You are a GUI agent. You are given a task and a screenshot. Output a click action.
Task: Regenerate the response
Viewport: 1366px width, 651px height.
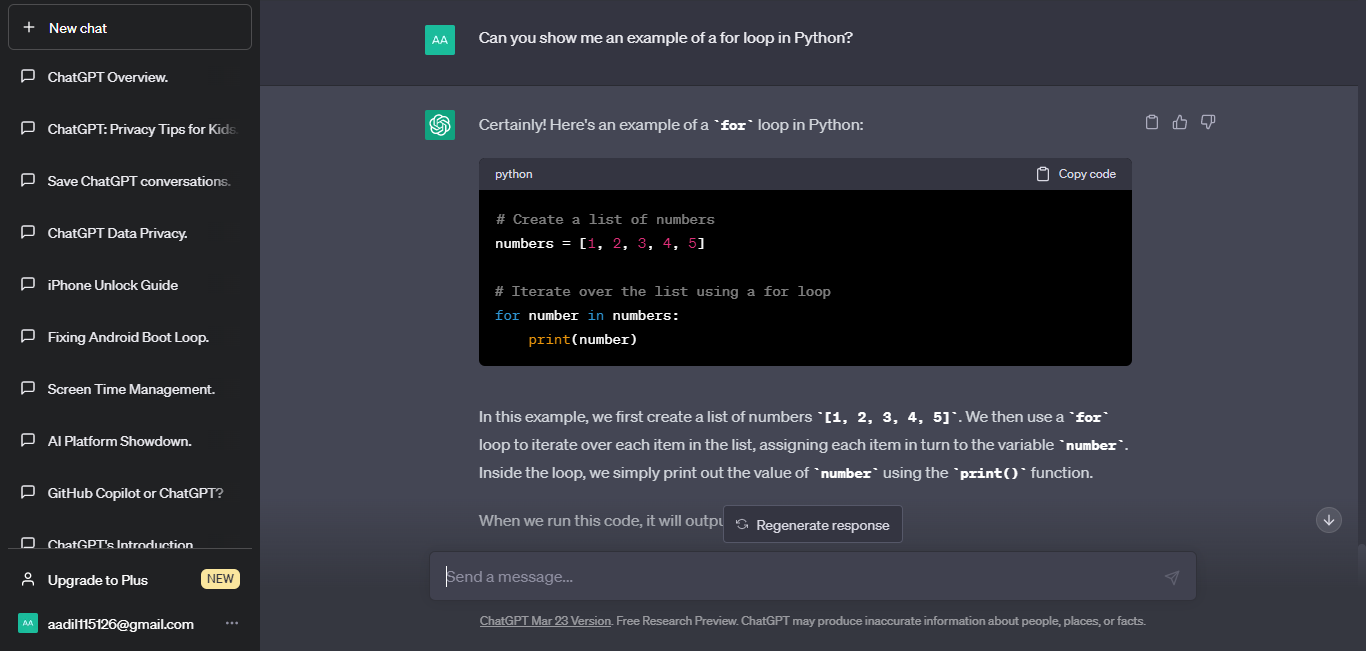(812, 525)
